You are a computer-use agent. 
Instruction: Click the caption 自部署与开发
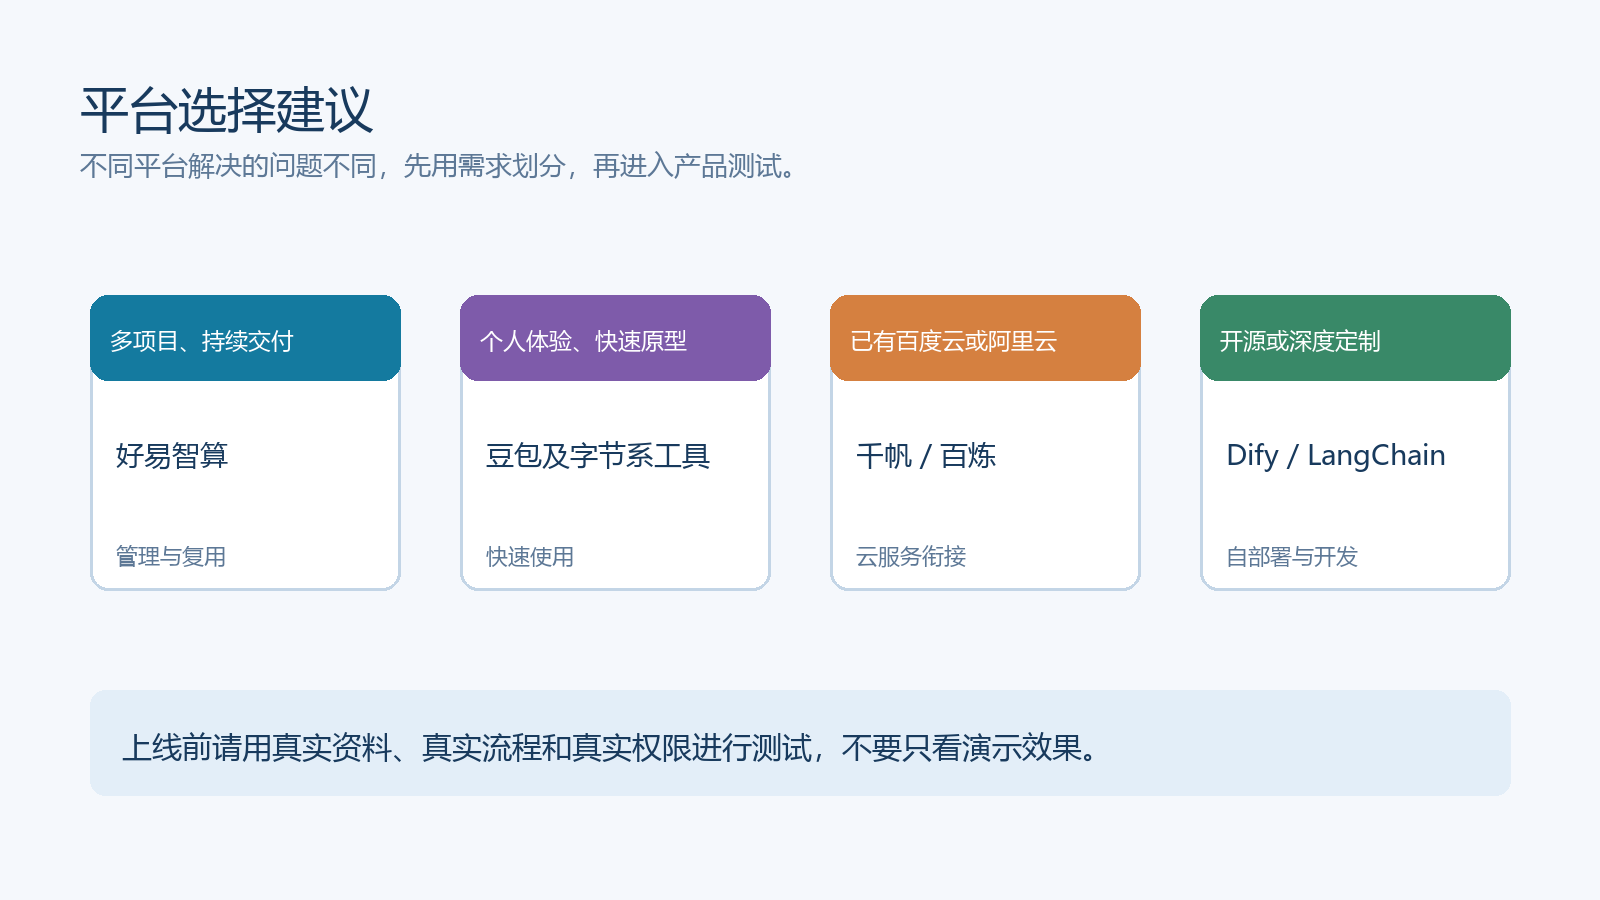click(1292, 557)
